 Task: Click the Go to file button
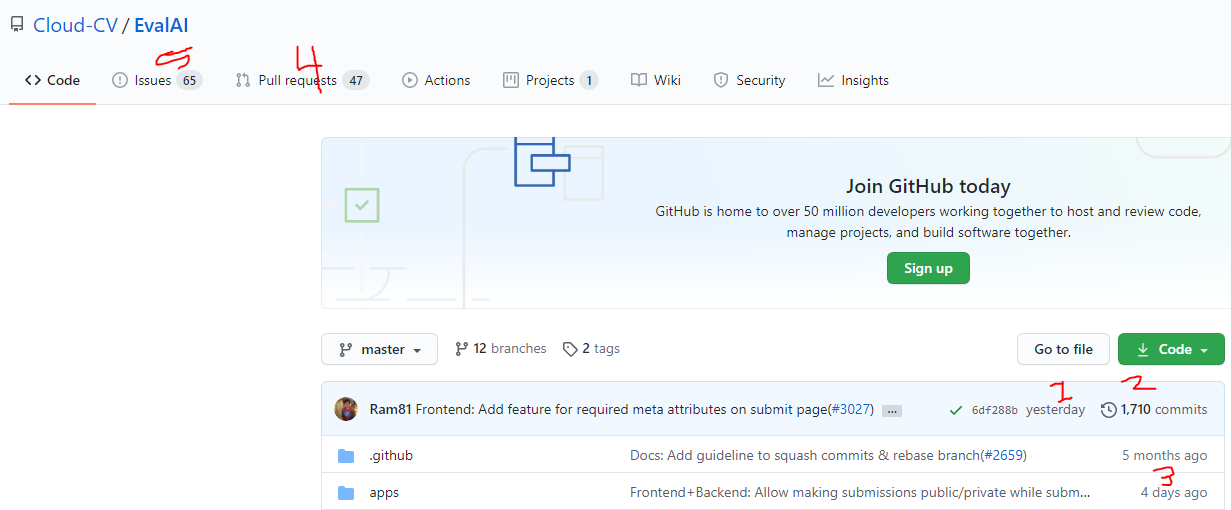coord(1063,349)
